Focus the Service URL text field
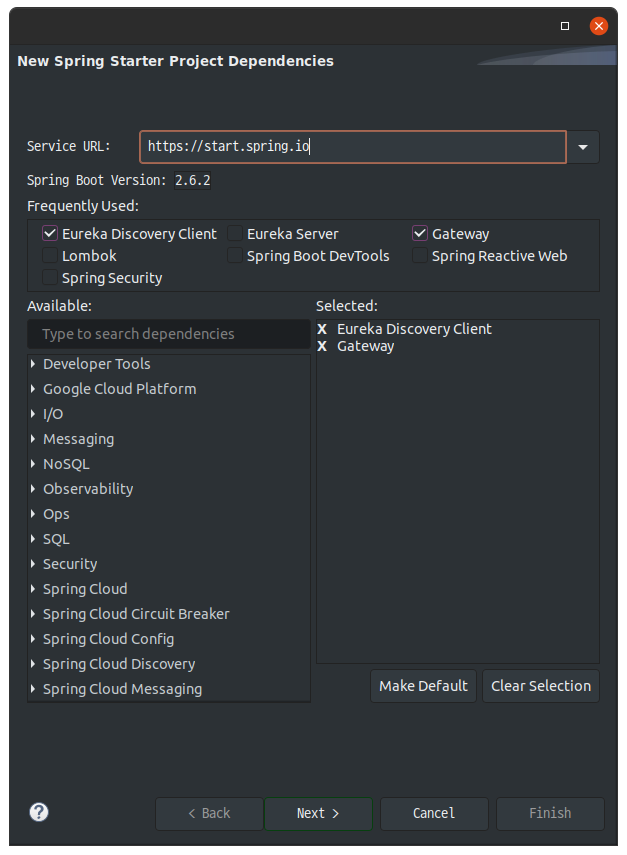The image size is (627, 855). point(353,147)
